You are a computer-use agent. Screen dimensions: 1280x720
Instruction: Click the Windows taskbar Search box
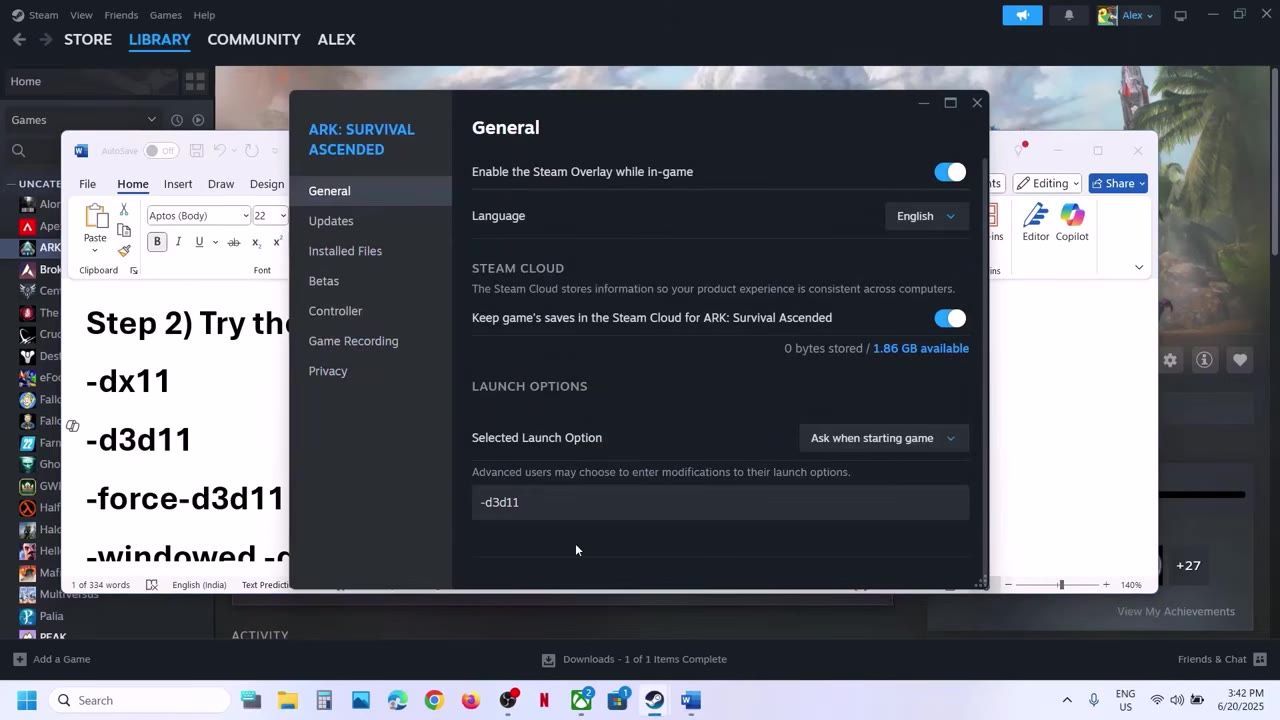click(x=140, y=700)
